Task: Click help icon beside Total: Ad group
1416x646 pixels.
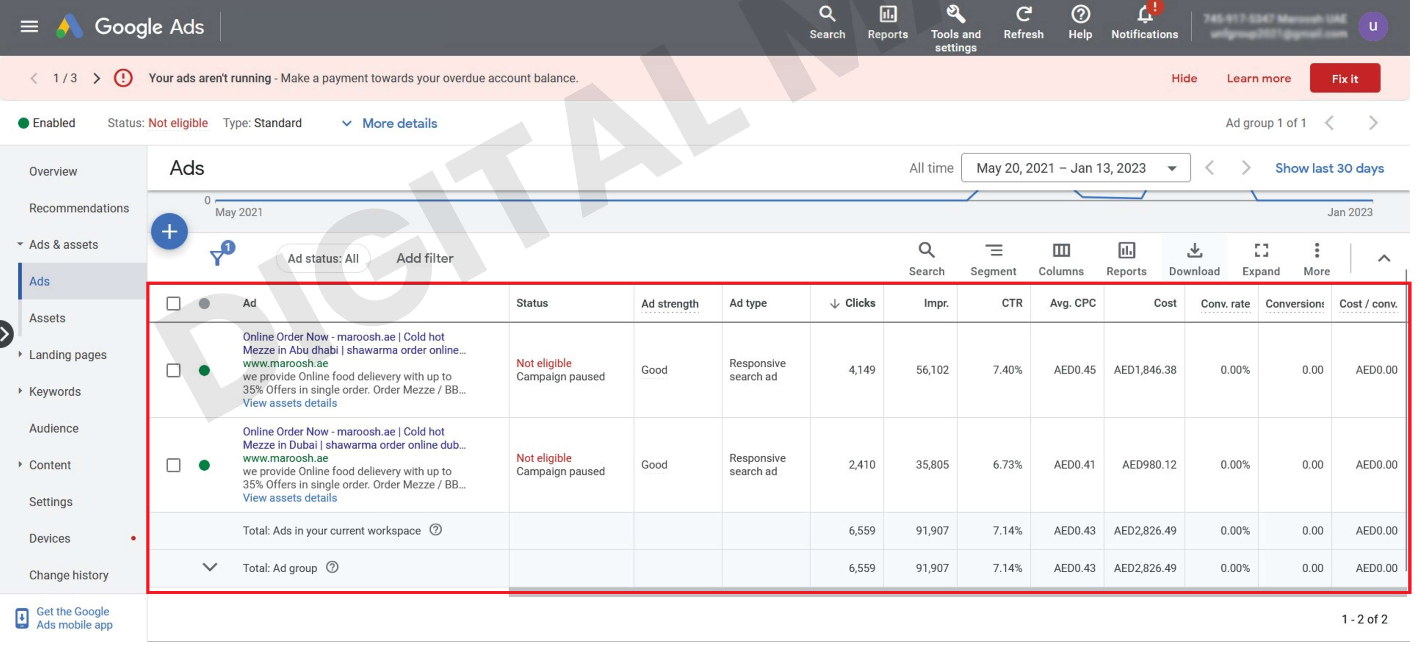Action: (333, 567)
